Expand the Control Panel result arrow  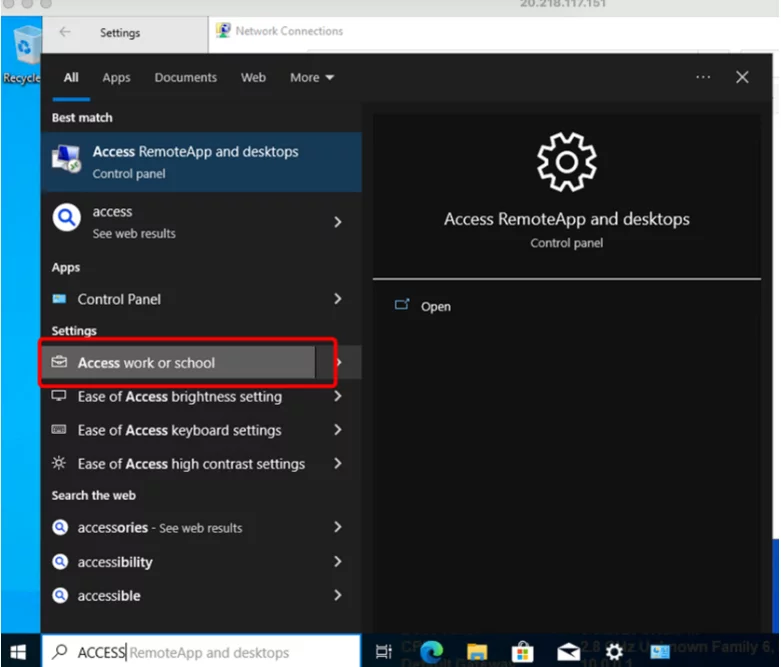pos(338,299)
